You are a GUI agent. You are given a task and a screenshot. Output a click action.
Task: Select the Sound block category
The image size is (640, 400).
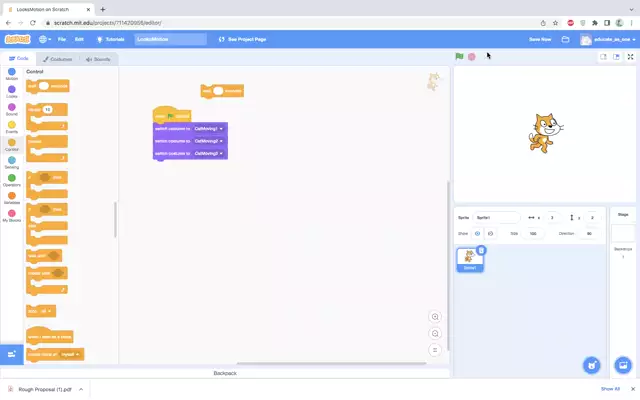(11, 109)
